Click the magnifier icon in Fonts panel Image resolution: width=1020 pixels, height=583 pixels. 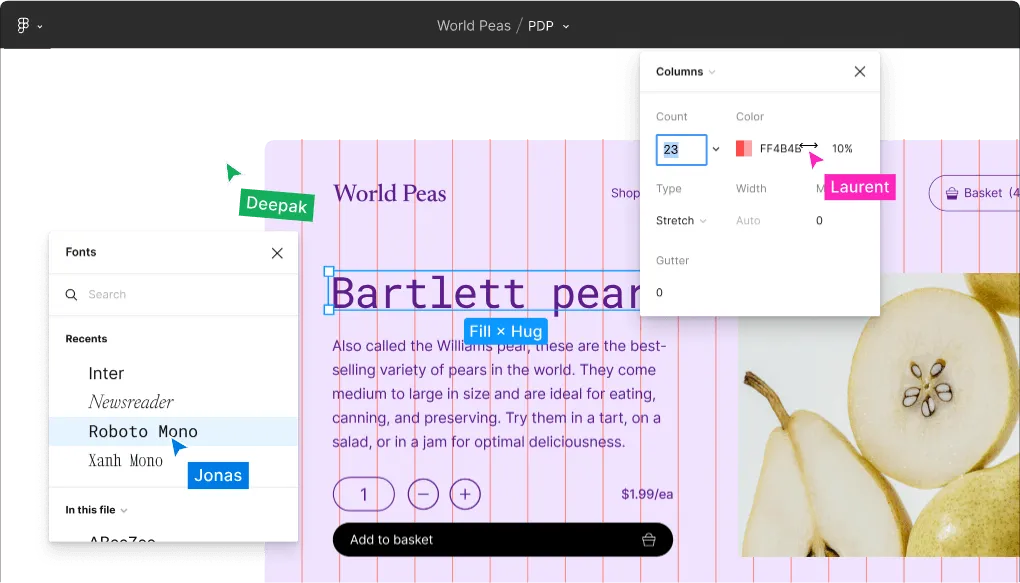pyautogui.click(x=71, y=295)
